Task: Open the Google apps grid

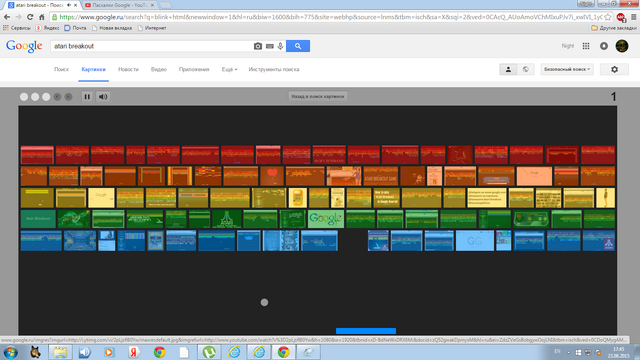Action: [x=586, y=46]
